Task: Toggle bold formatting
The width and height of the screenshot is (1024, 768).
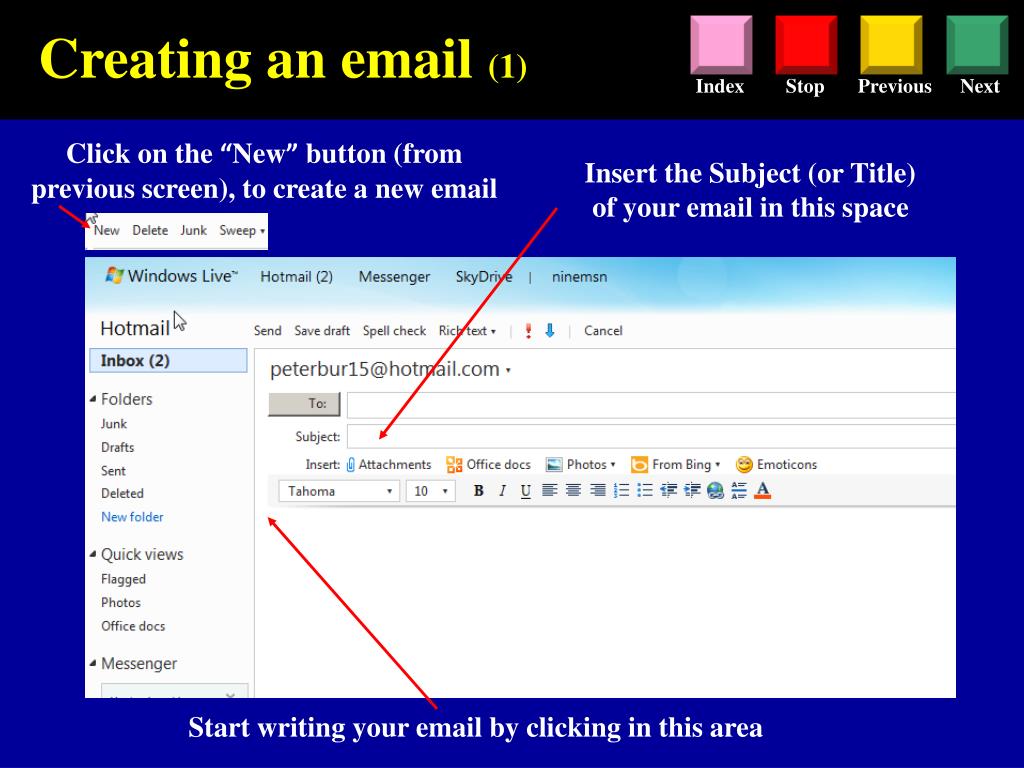Action: (478, 491)
